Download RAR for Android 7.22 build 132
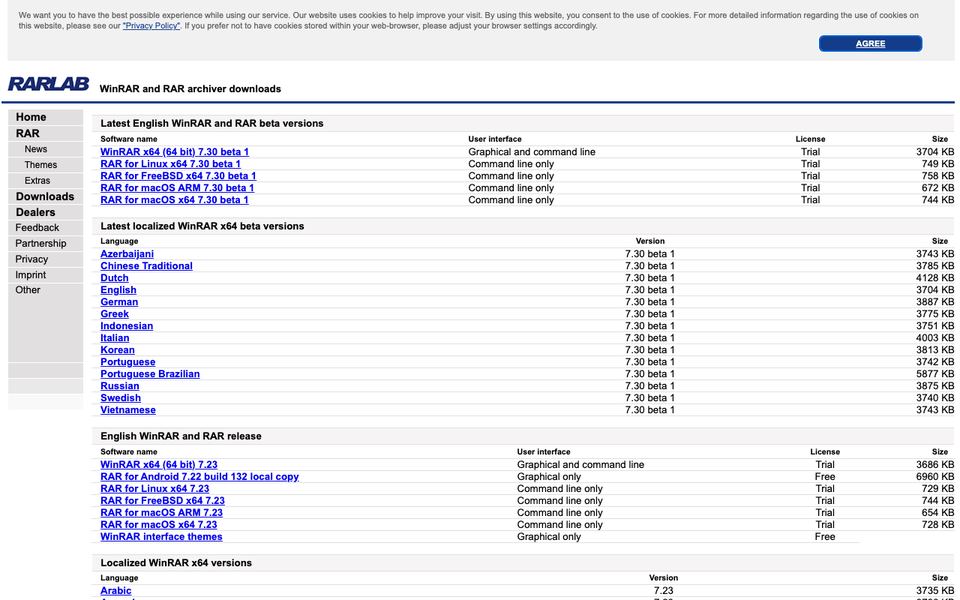Screen dimensions: 960x600 (x=200, y=477)
